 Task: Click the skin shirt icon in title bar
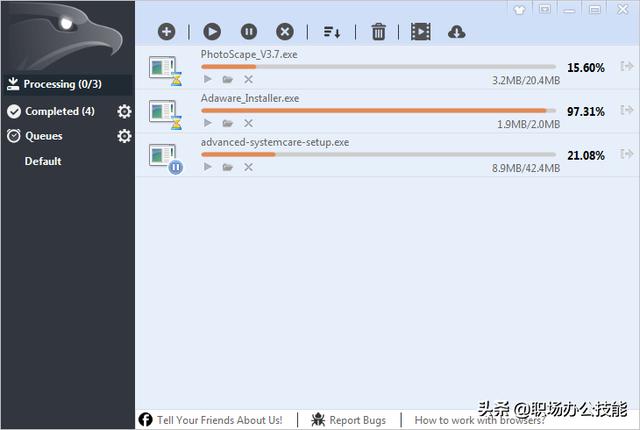tap(520, 9)
